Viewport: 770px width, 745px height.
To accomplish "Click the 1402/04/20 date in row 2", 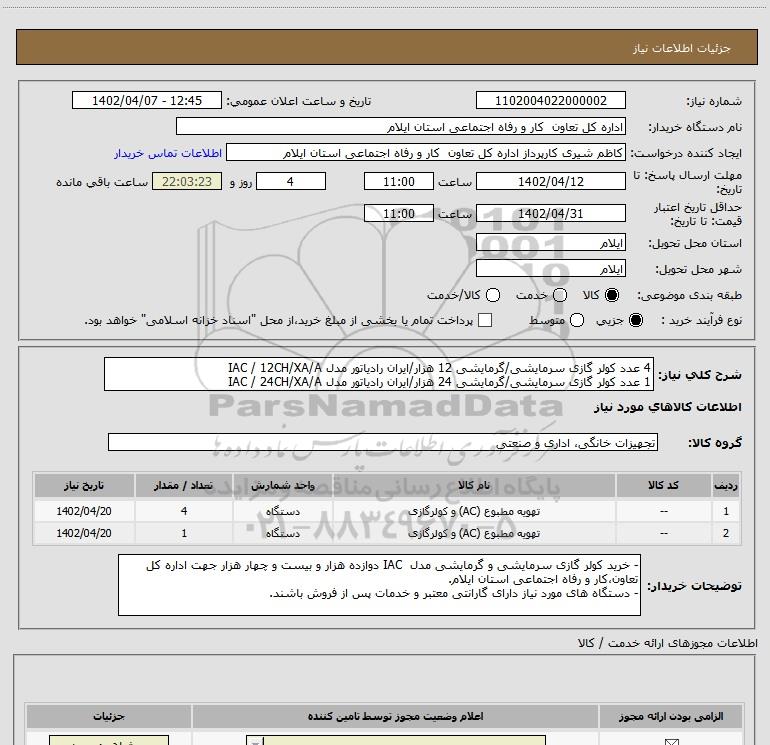I will [84, 533].
